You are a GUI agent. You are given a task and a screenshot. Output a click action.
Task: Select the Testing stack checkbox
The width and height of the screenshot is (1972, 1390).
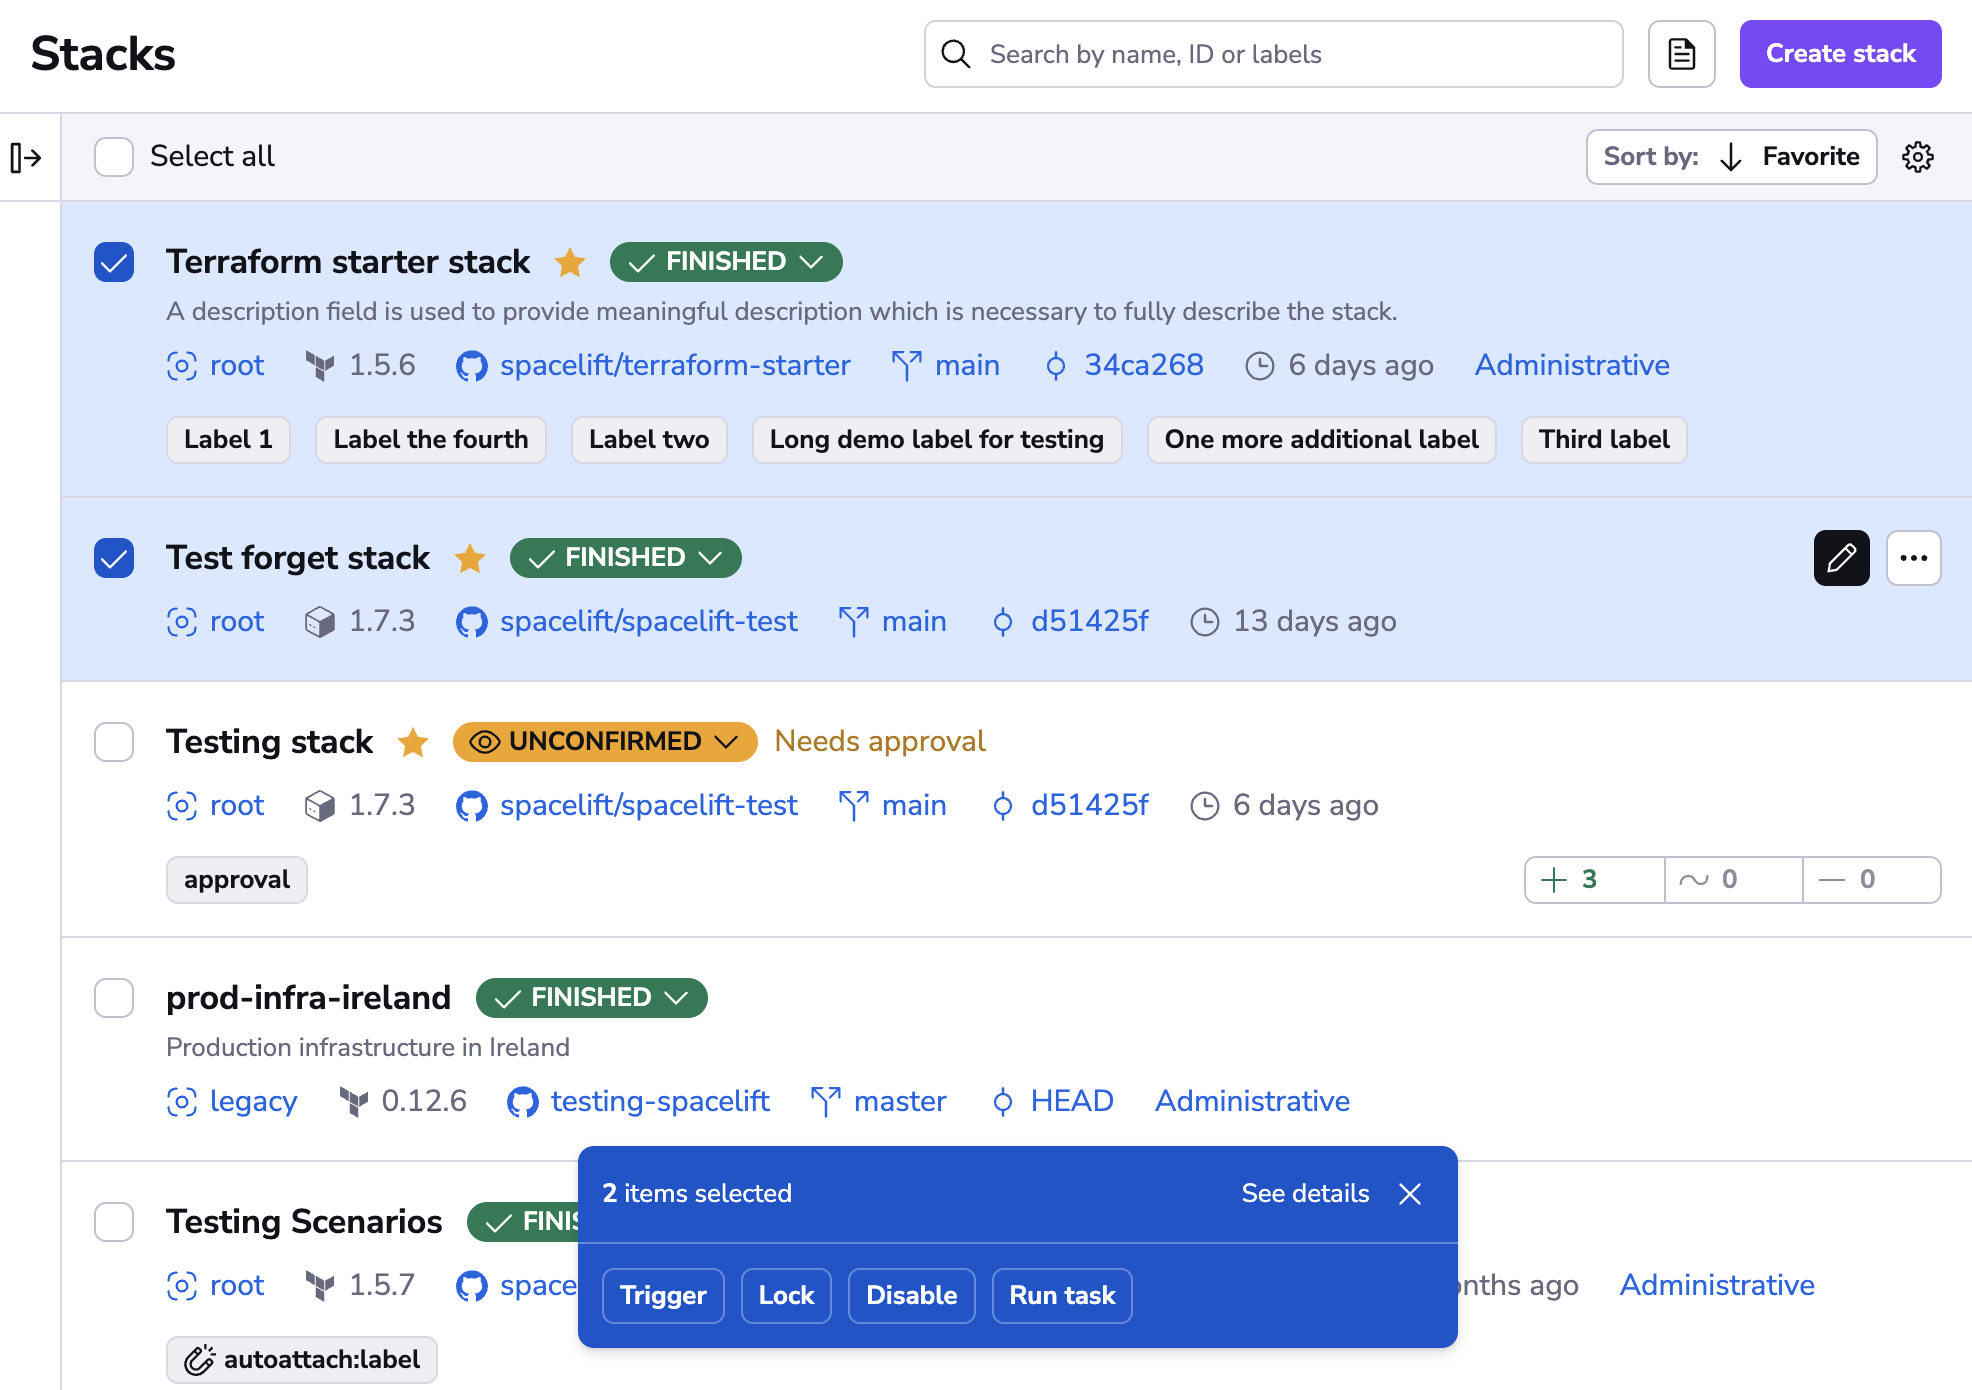(113, 741)
